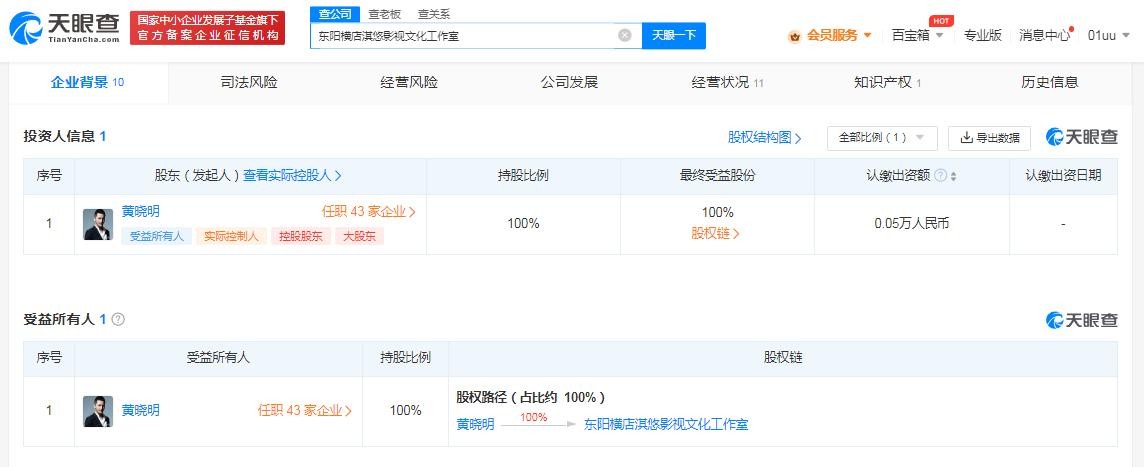Click the question mark icon next to 受益所有人
The height and width of the screenshot is (467, 1144).
coord(118,319)
